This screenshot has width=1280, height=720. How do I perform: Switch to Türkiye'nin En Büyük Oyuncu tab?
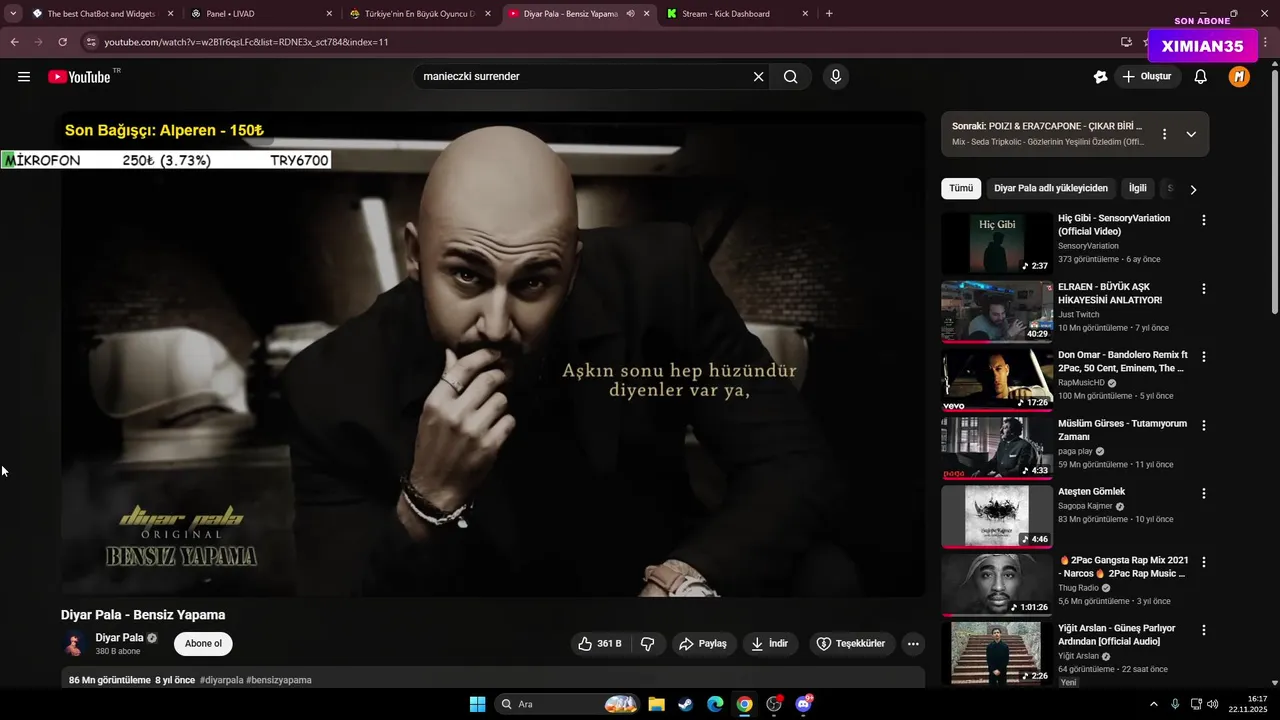click(421, 14)
